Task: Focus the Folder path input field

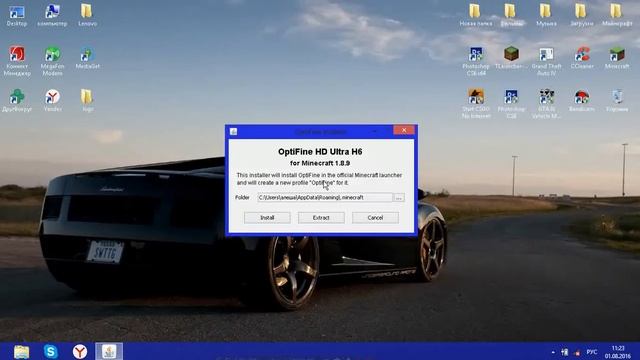Action: (325, 198)
